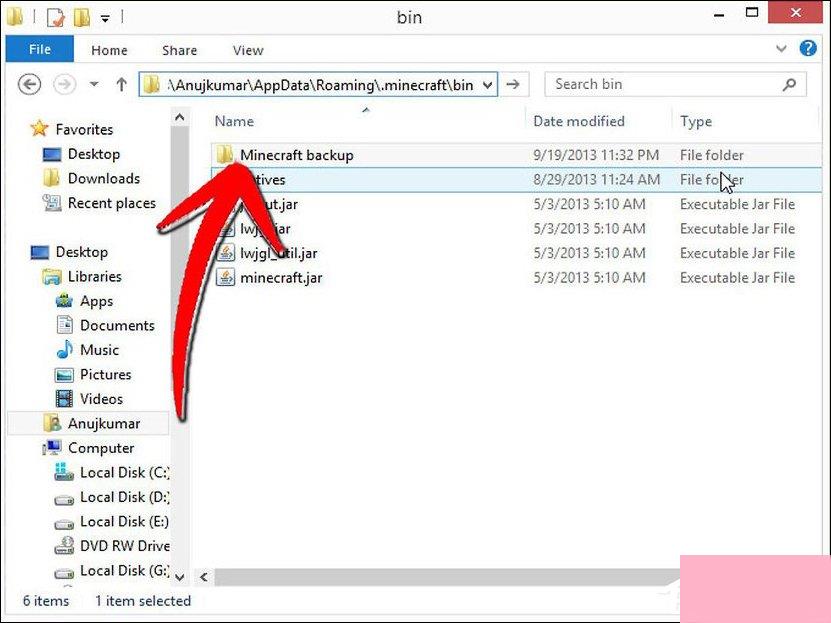The image size is (831, 623).
Task: Open the Pictures library
Action: coord(105,374)
